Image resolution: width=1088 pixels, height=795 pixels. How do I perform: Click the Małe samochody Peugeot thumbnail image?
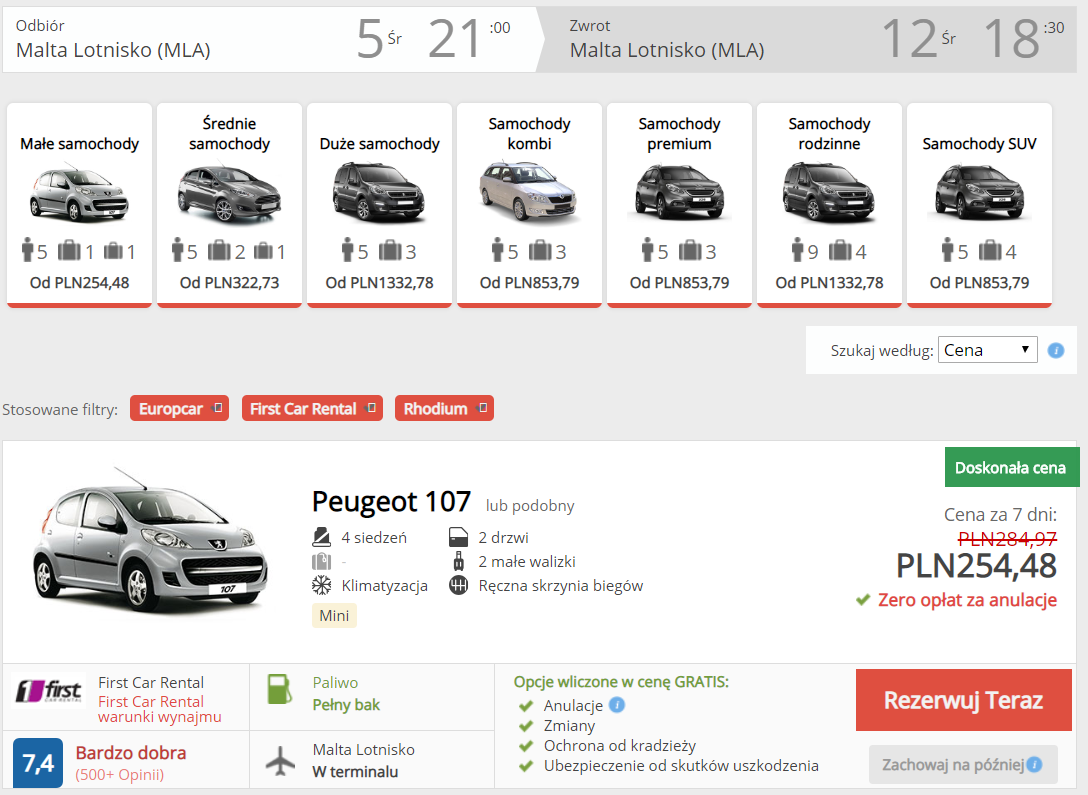coord(79,193)
